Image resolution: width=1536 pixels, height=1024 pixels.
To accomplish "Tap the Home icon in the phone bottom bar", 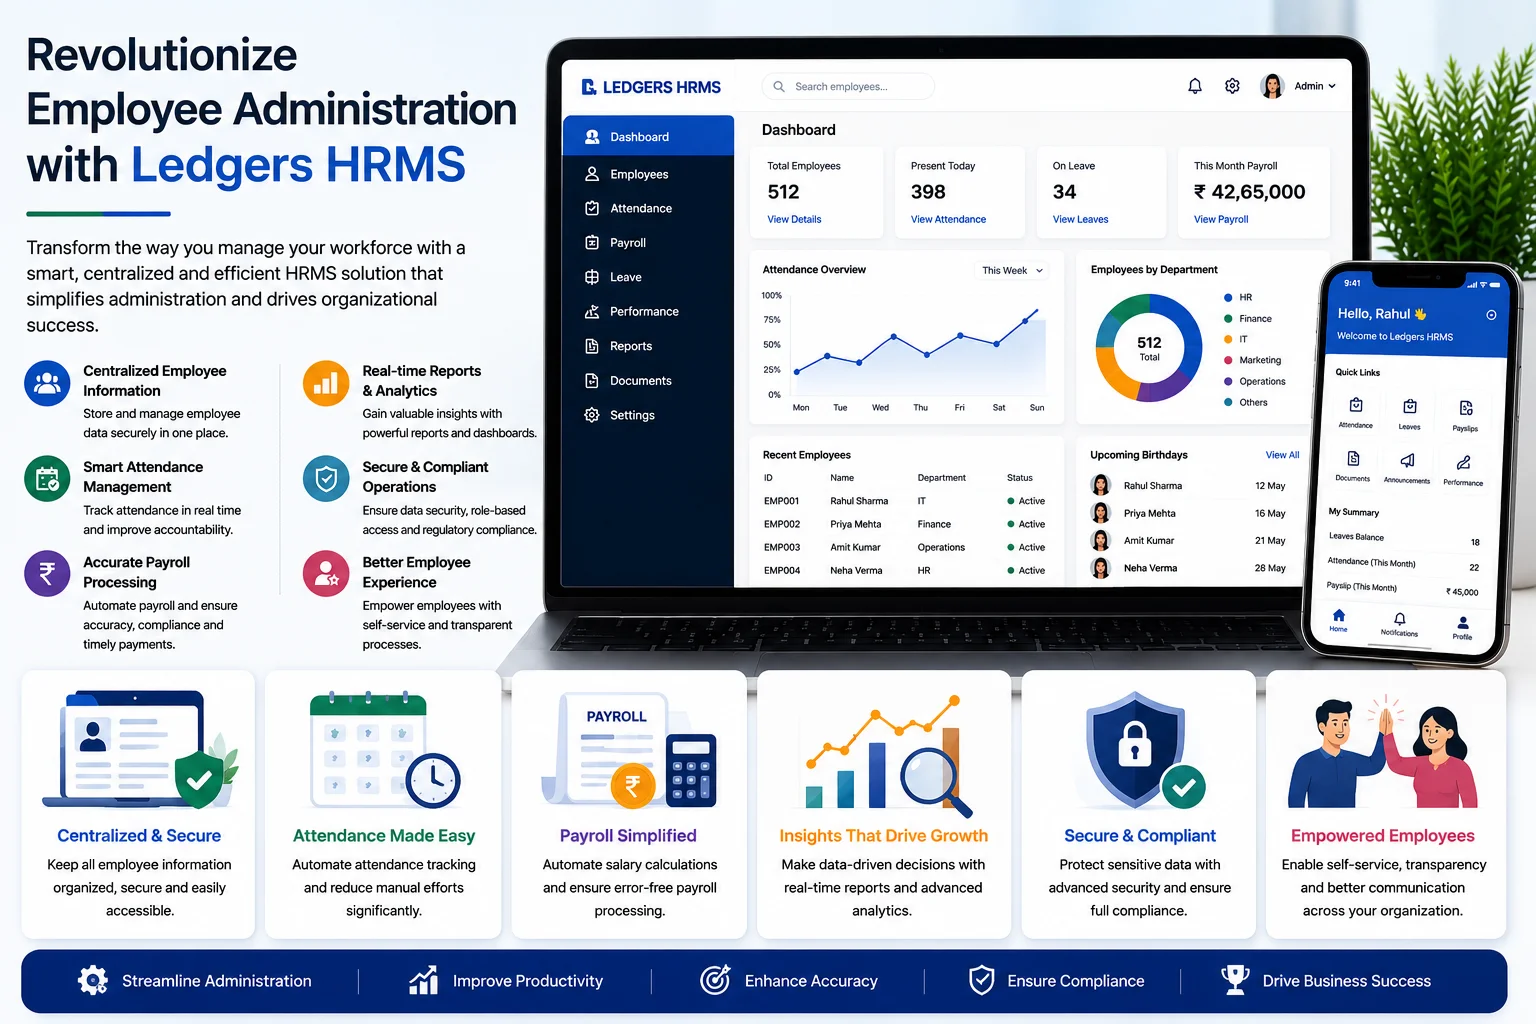I will pos(1339,615).
